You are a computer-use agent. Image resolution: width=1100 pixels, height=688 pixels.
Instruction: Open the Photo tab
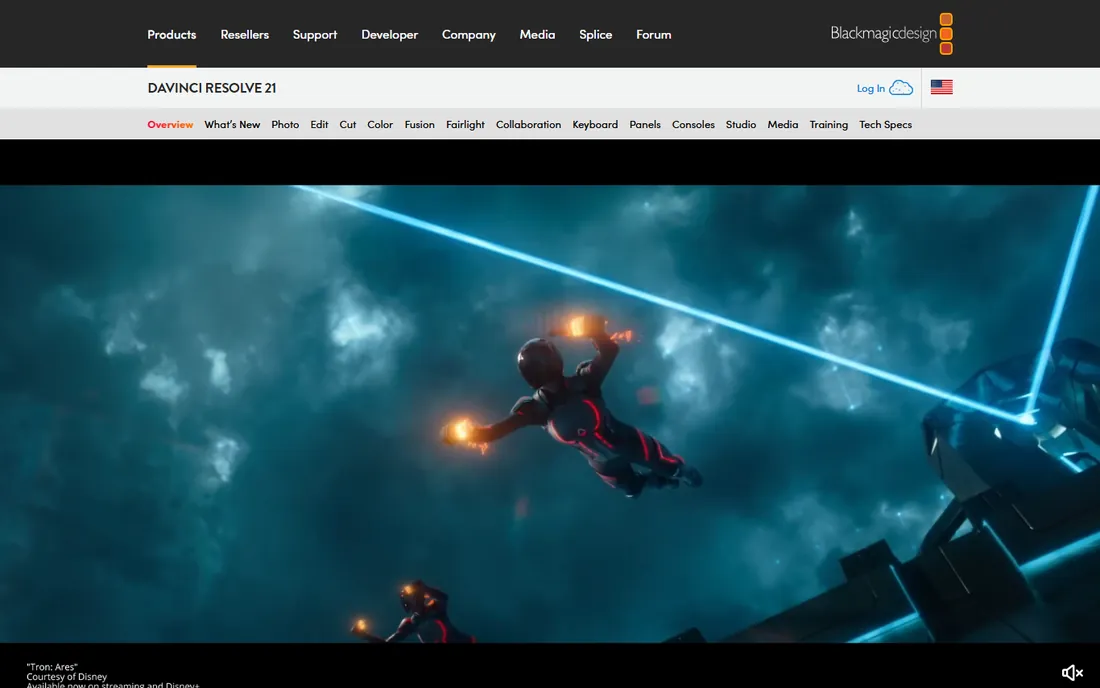(285, 124)
